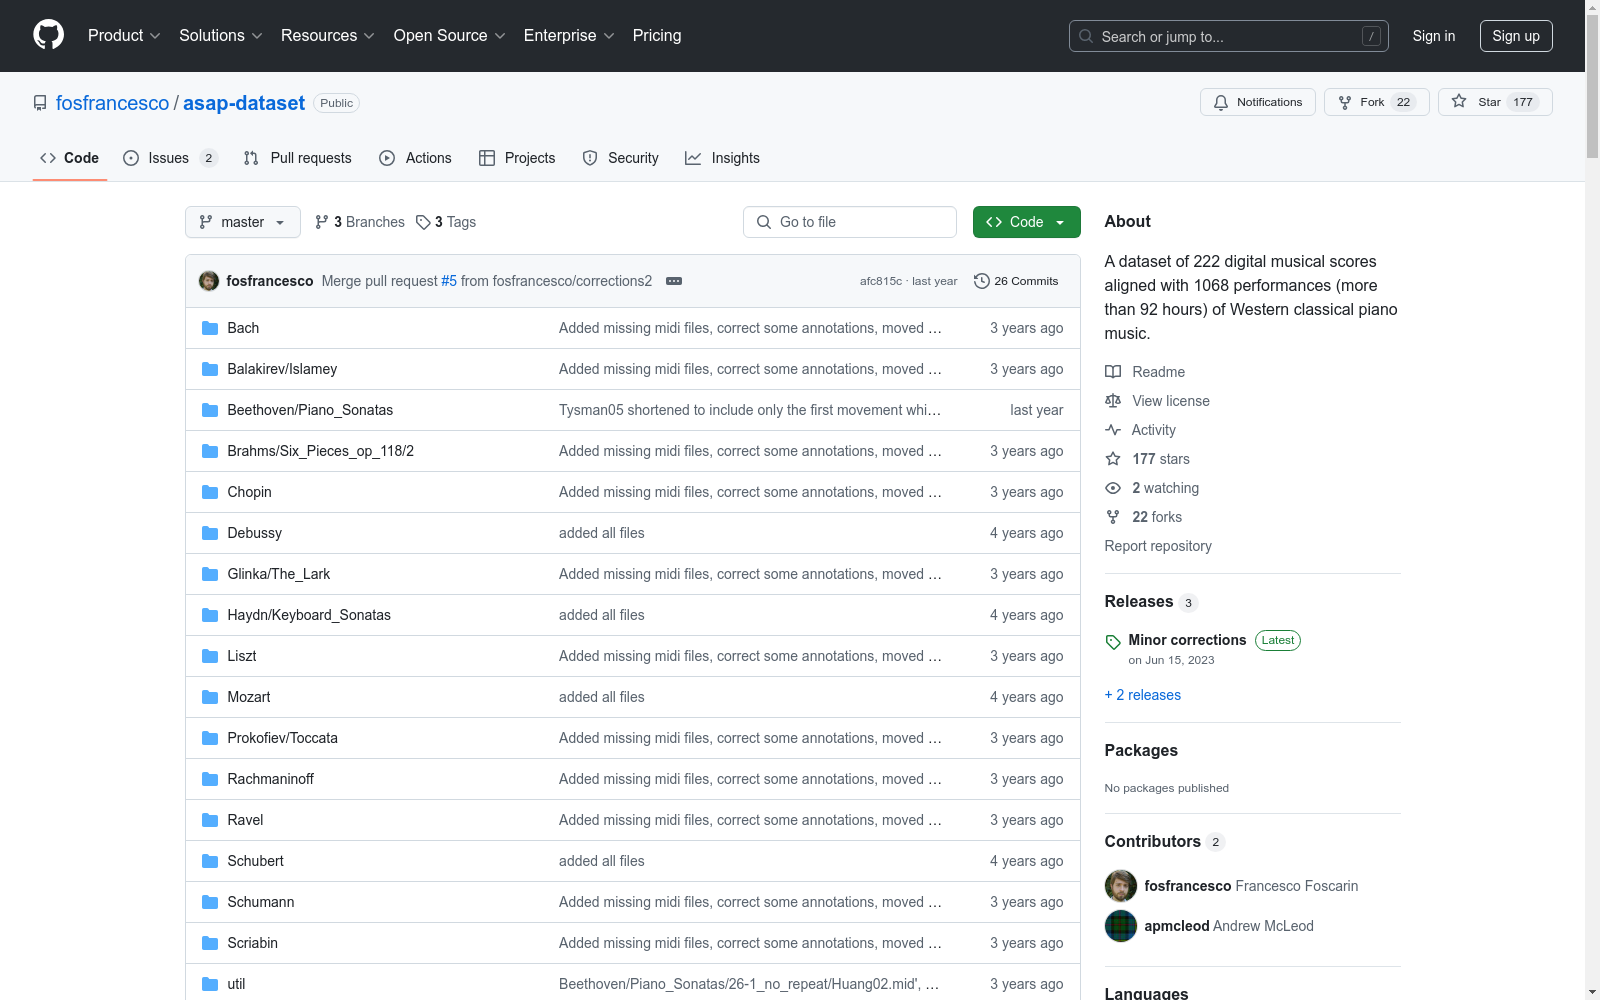
Task: Focus the Search or jump to field
Action: (1229, 36)
